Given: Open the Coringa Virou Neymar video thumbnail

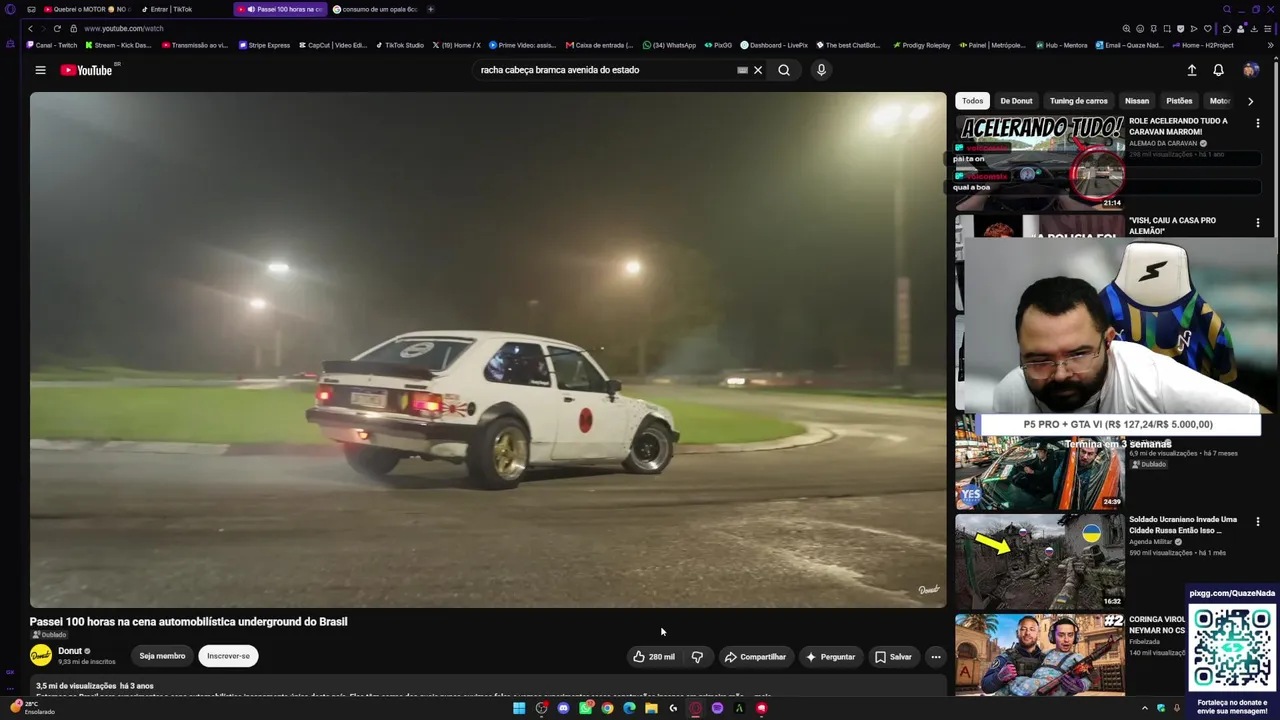Looking at the screenshot, I should [x=1040, y=655].
